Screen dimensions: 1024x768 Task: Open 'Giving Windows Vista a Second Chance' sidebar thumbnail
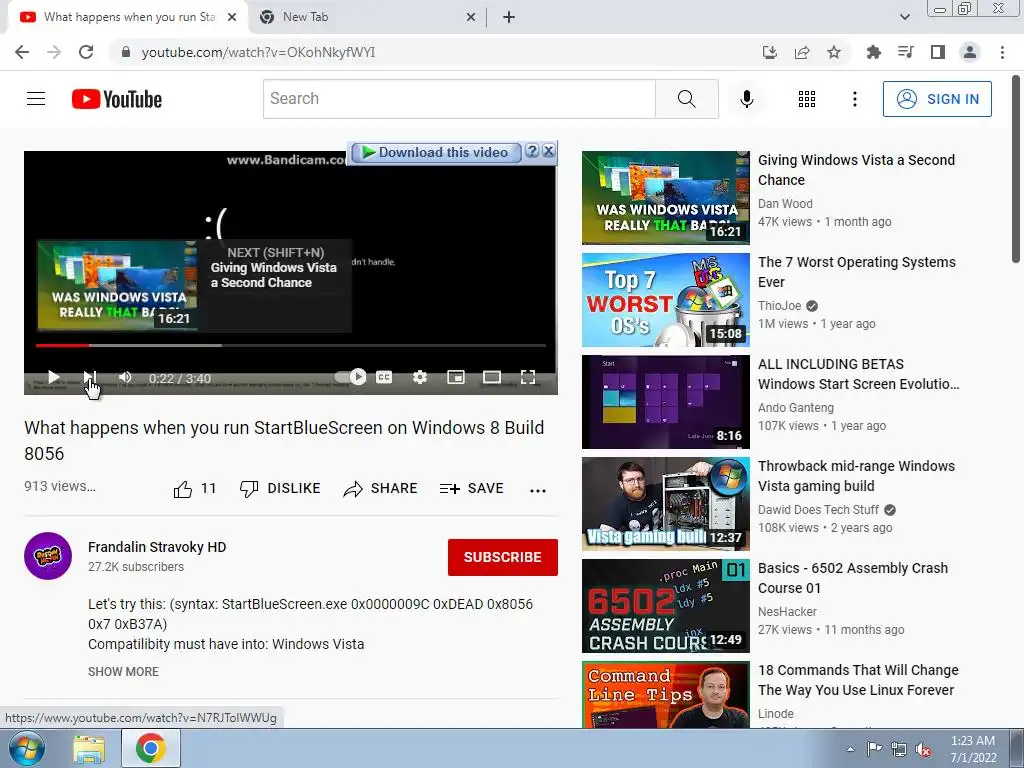[665, 197]
